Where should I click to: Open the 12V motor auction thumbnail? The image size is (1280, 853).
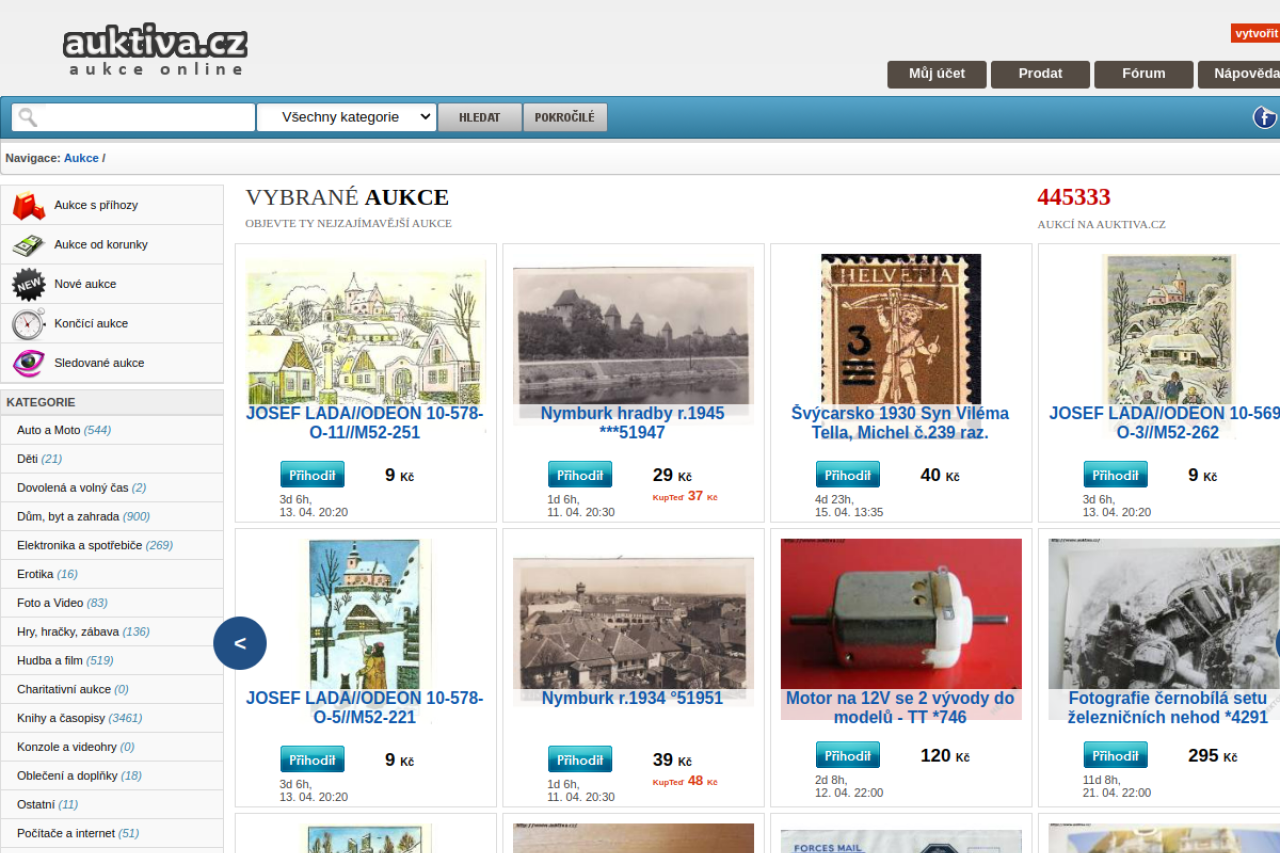pos(901,614)
